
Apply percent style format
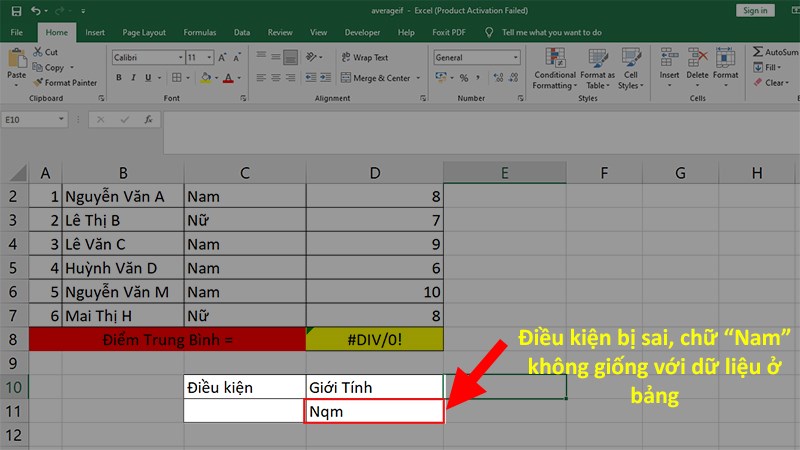[x=464, y=78]
